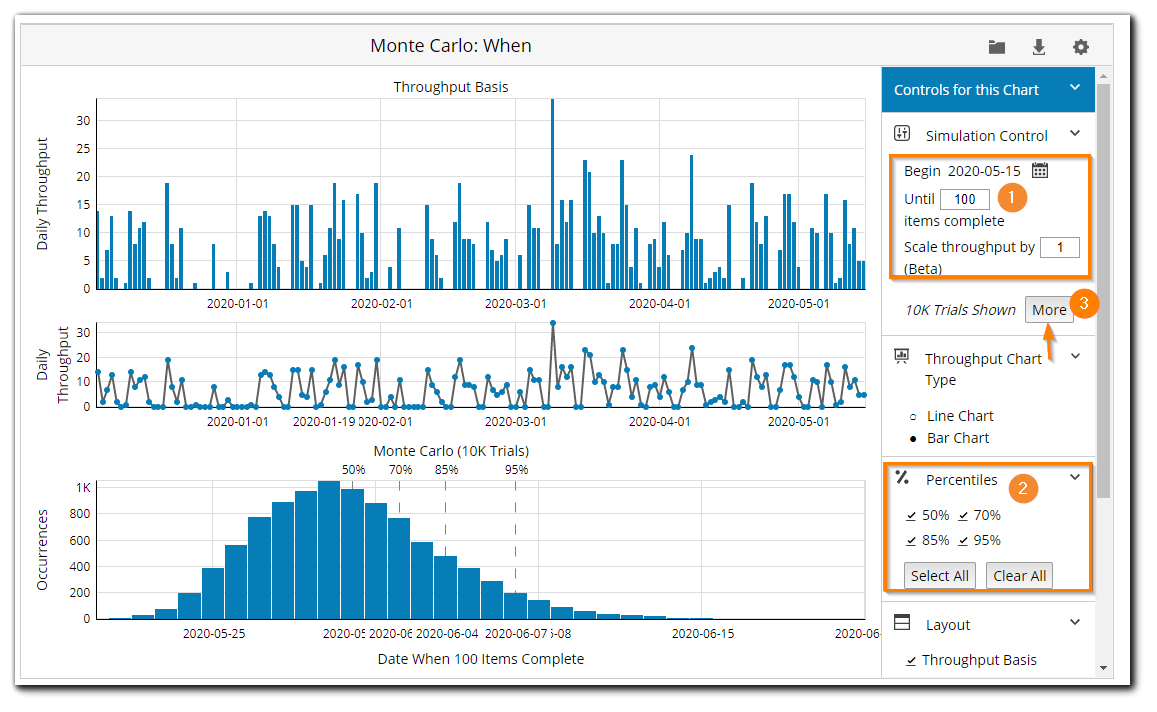This screenshot has height=712, width=1157.
Task: Collapse the Controls for this Chart header
Action: pos(1075,89)
